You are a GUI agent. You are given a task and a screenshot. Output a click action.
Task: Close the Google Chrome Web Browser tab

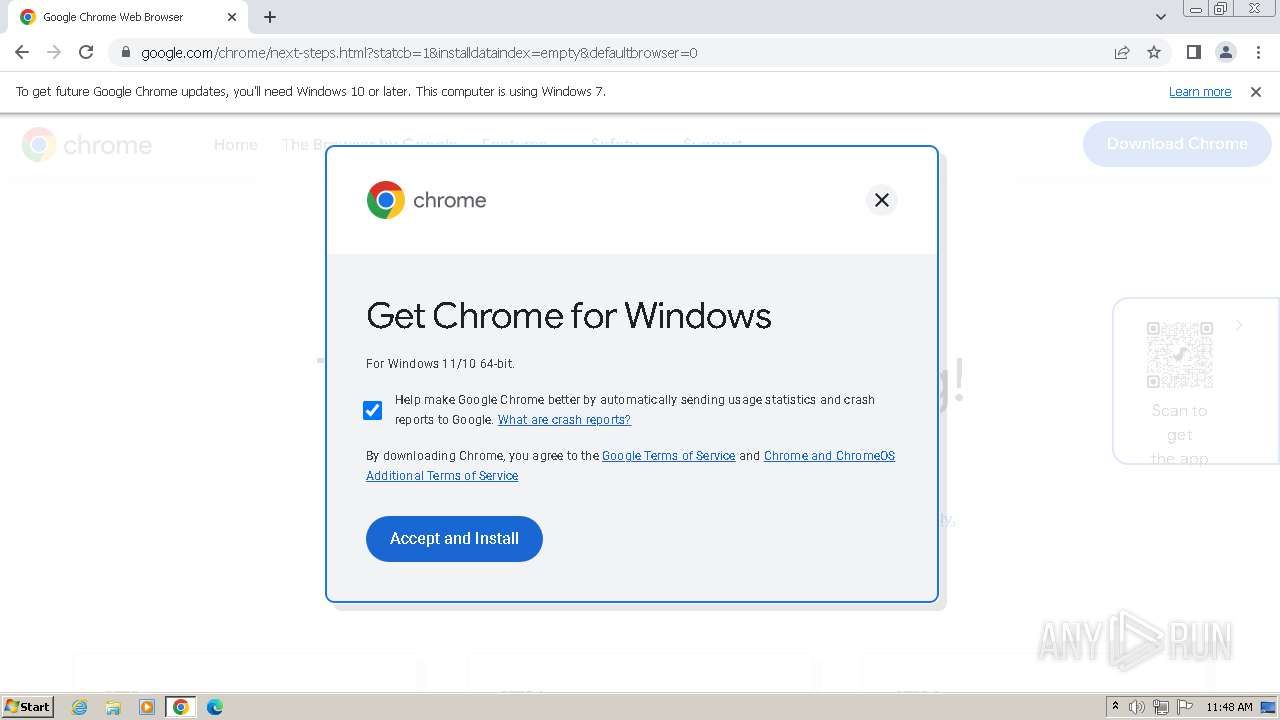pyautogui.click(x=232, y=17)
